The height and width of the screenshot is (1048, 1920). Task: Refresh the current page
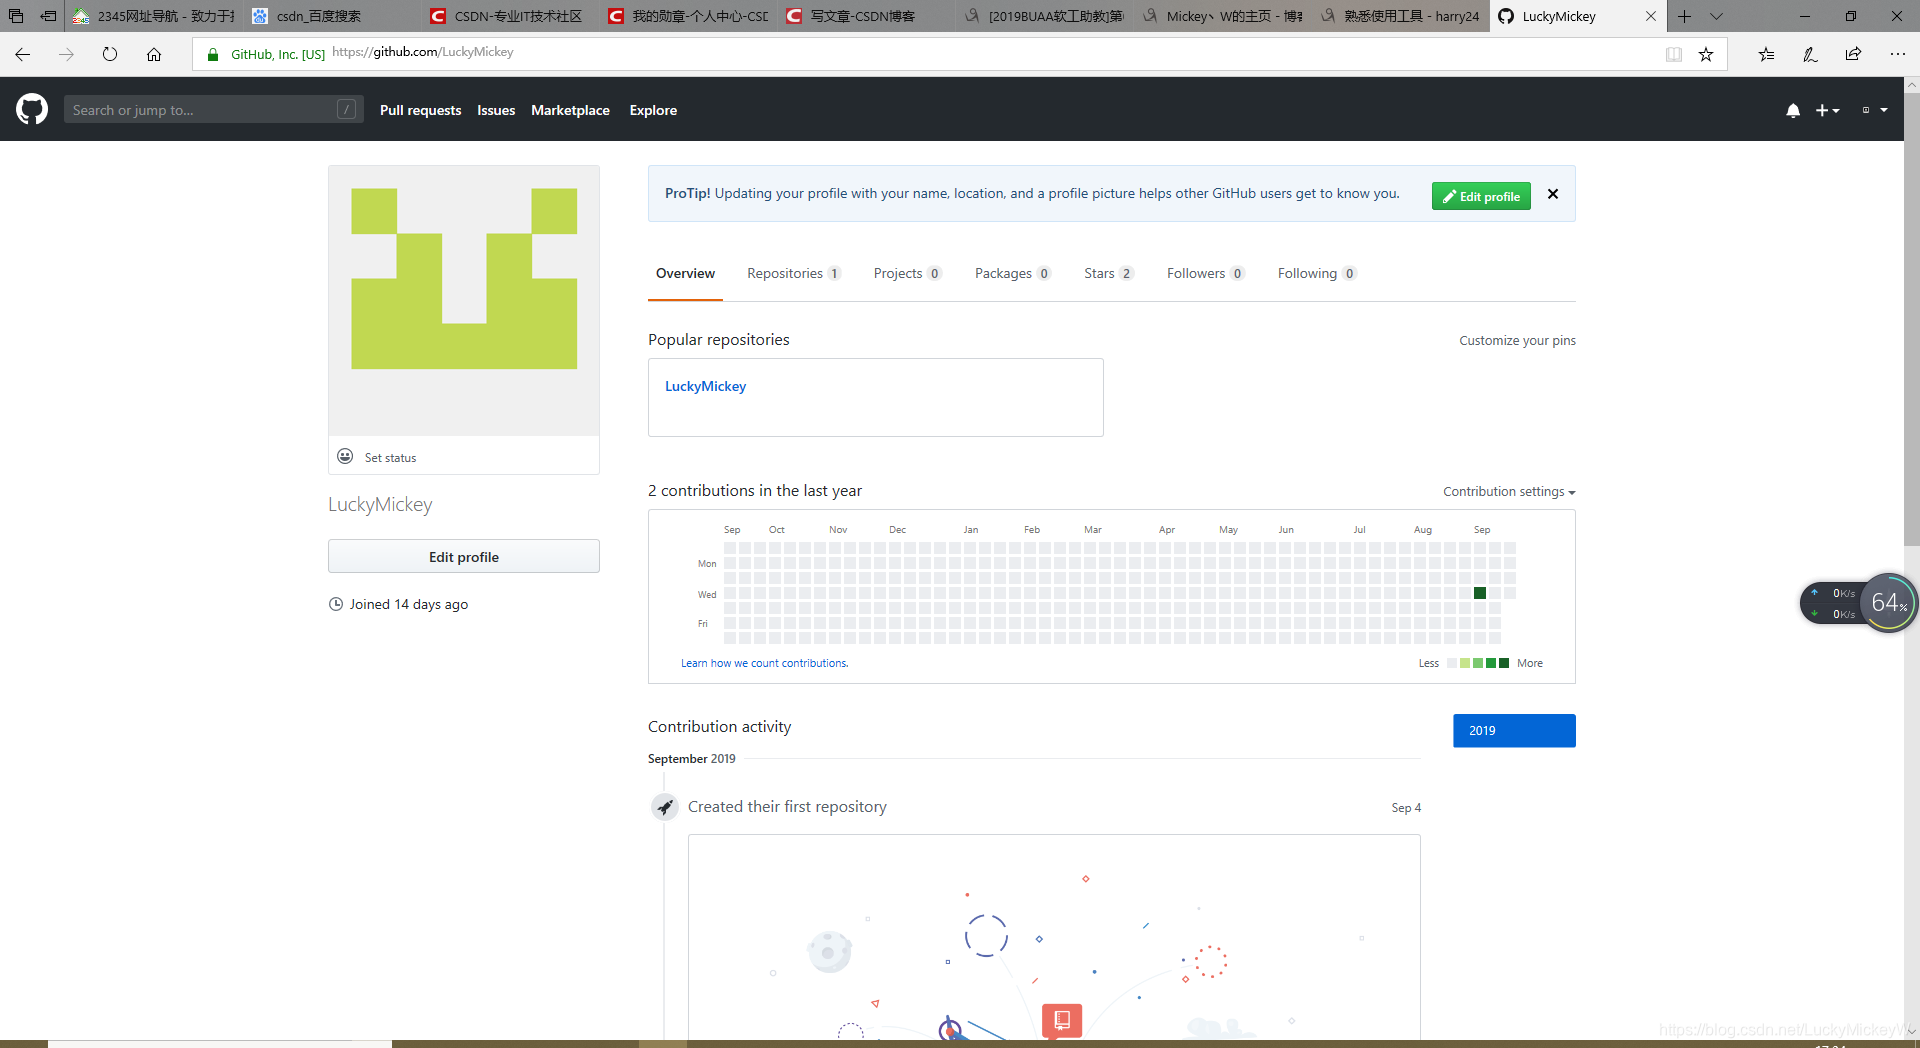(110, 54)
